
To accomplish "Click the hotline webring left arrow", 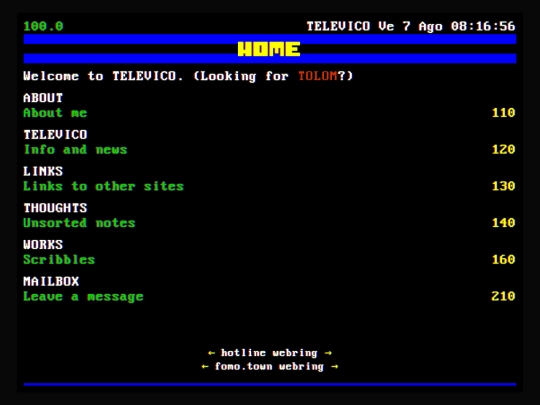I will click(211, 353).
